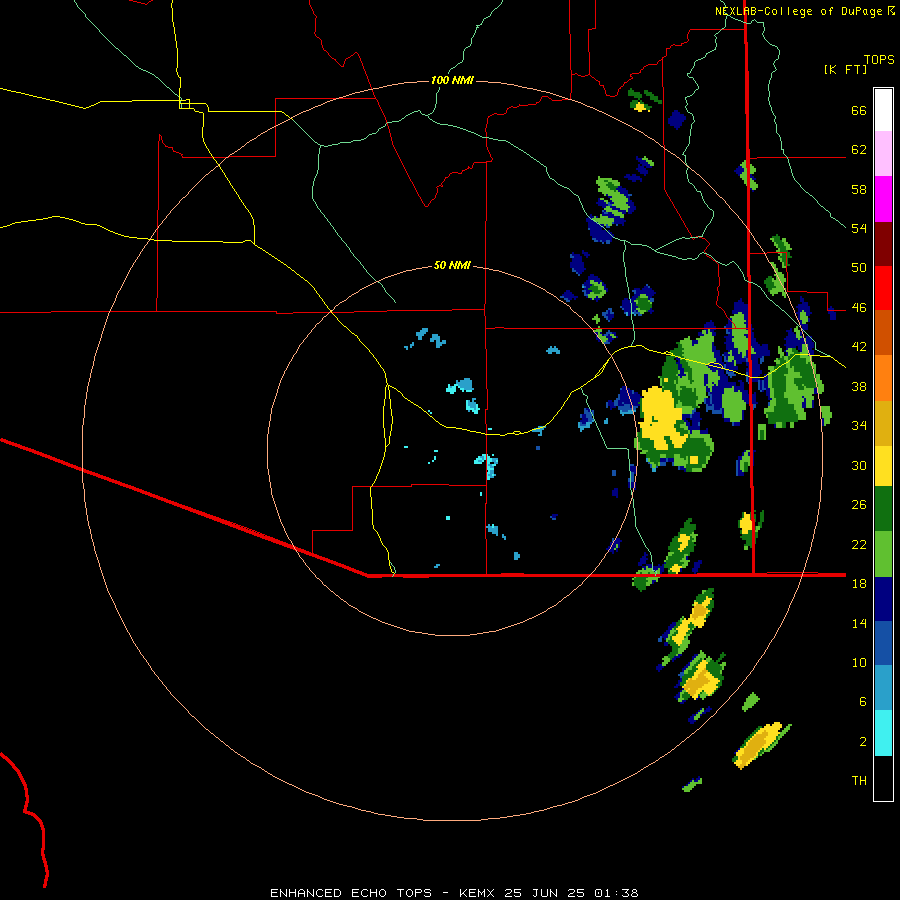The height and width of the screenshot is (900, 900).
Task: Click the 58 legend value
Action: pyautogui.click(x=859, y=189)
